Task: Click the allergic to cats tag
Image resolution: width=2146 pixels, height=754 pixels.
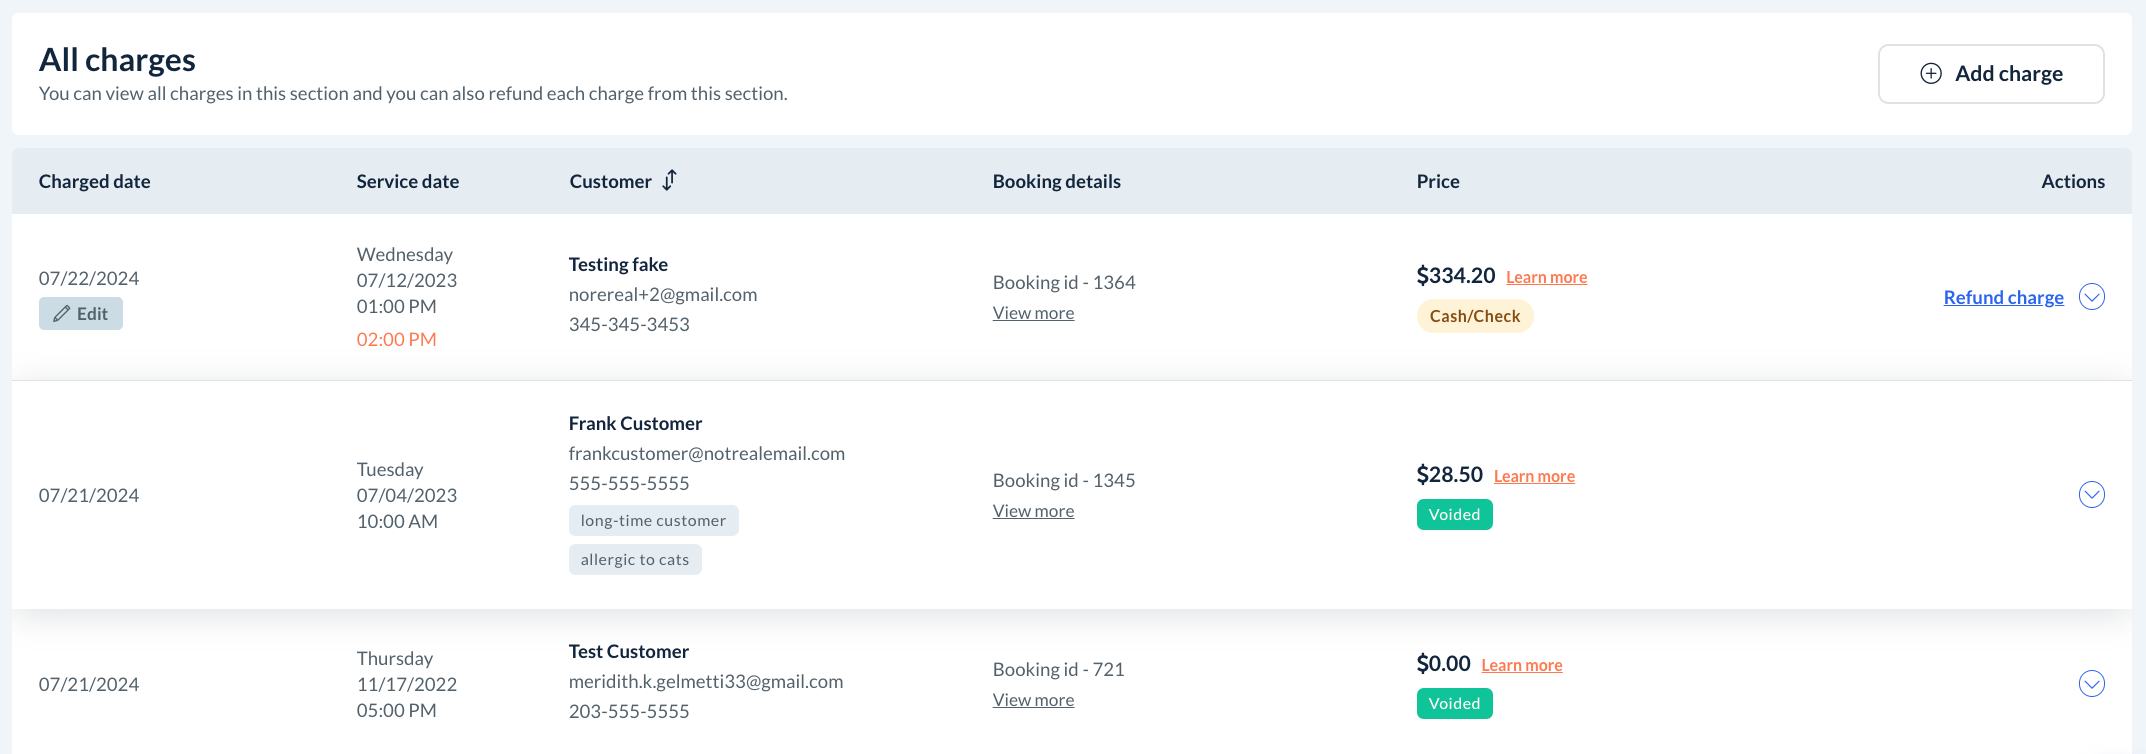Action: (x=635, y=560)
